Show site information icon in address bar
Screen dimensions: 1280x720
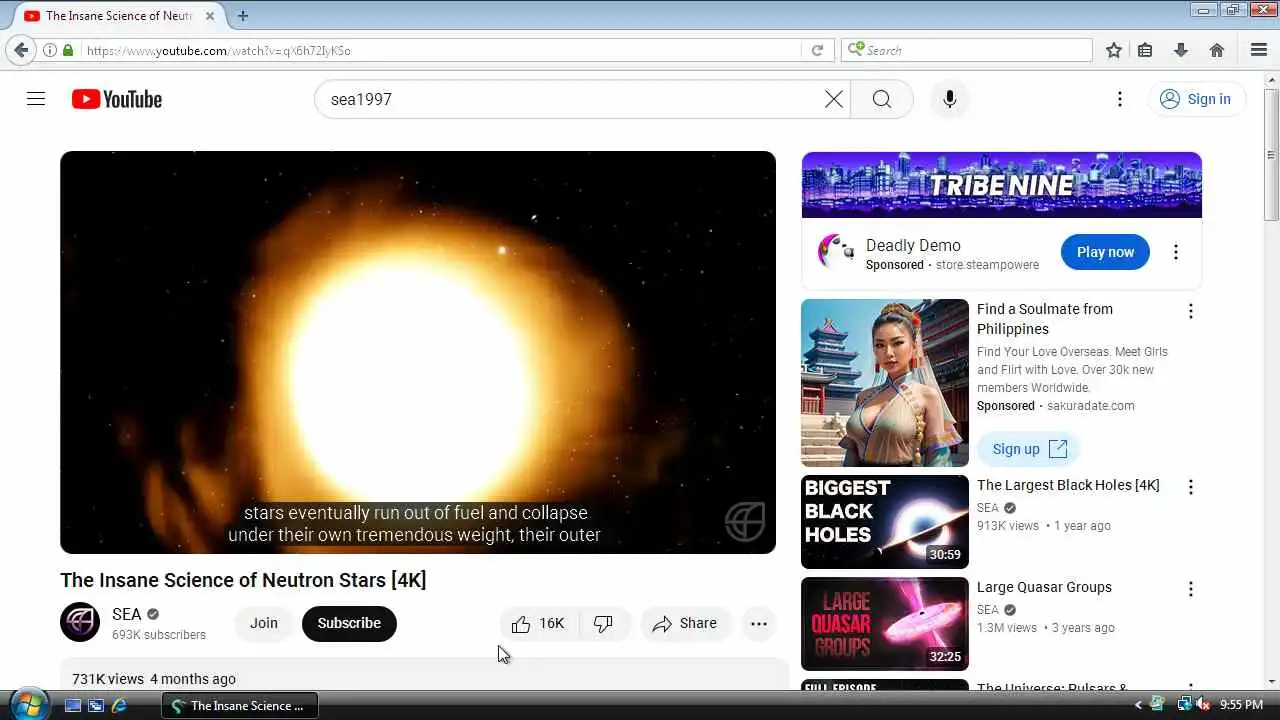pos(49,50)
